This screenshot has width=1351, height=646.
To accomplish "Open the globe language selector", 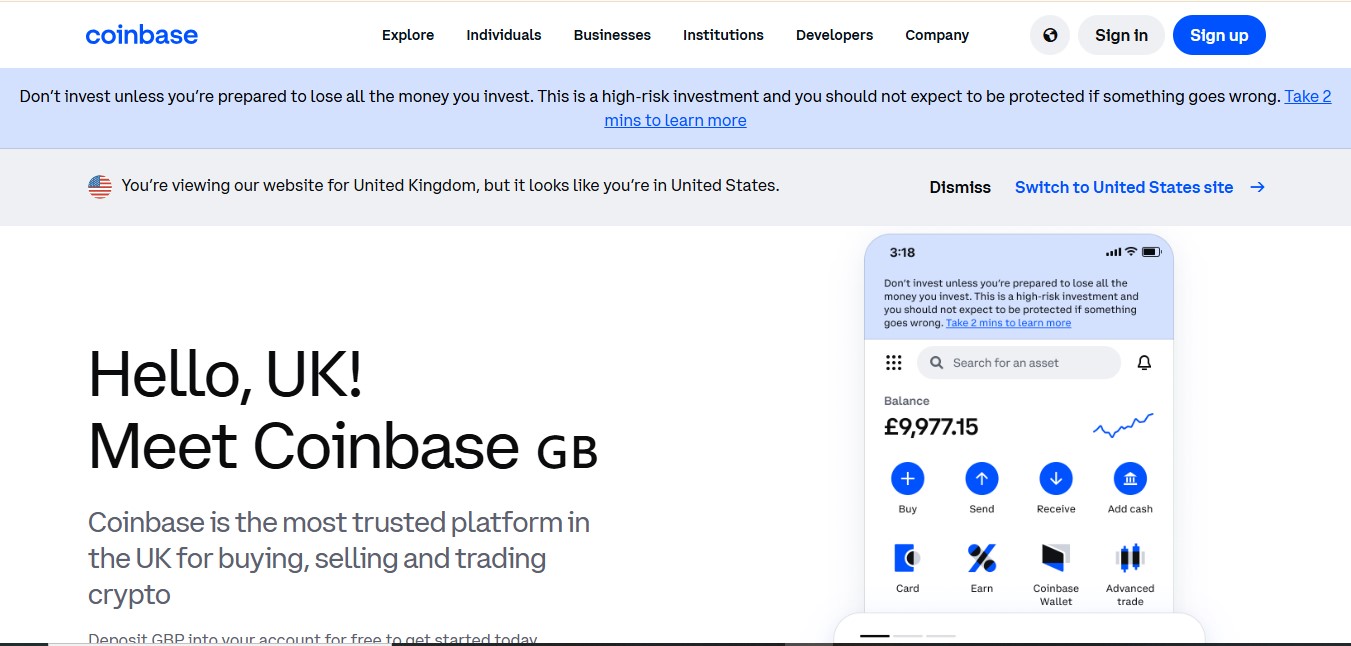I will click(1050, 35).
